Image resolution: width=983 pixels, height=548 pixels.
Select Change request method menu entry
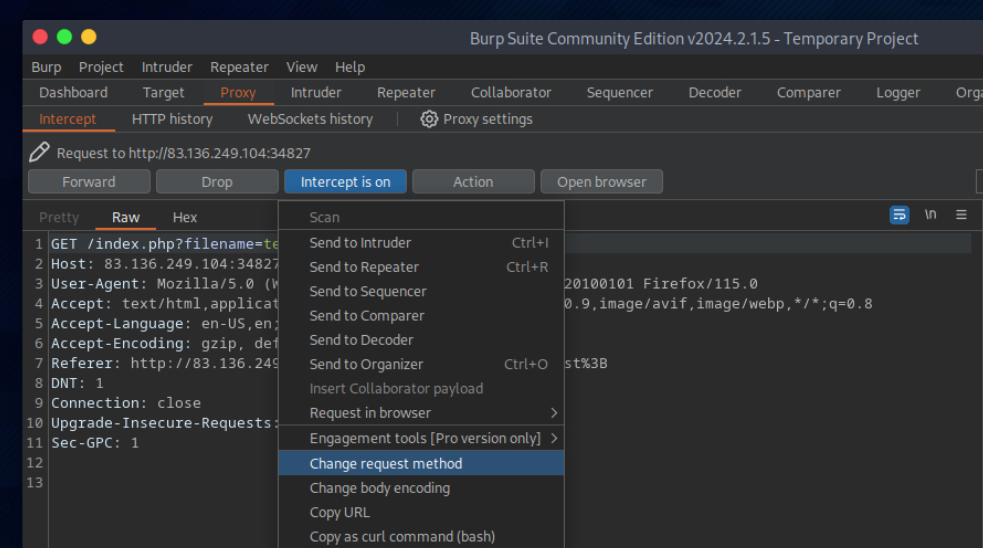[x=386, y=464]
